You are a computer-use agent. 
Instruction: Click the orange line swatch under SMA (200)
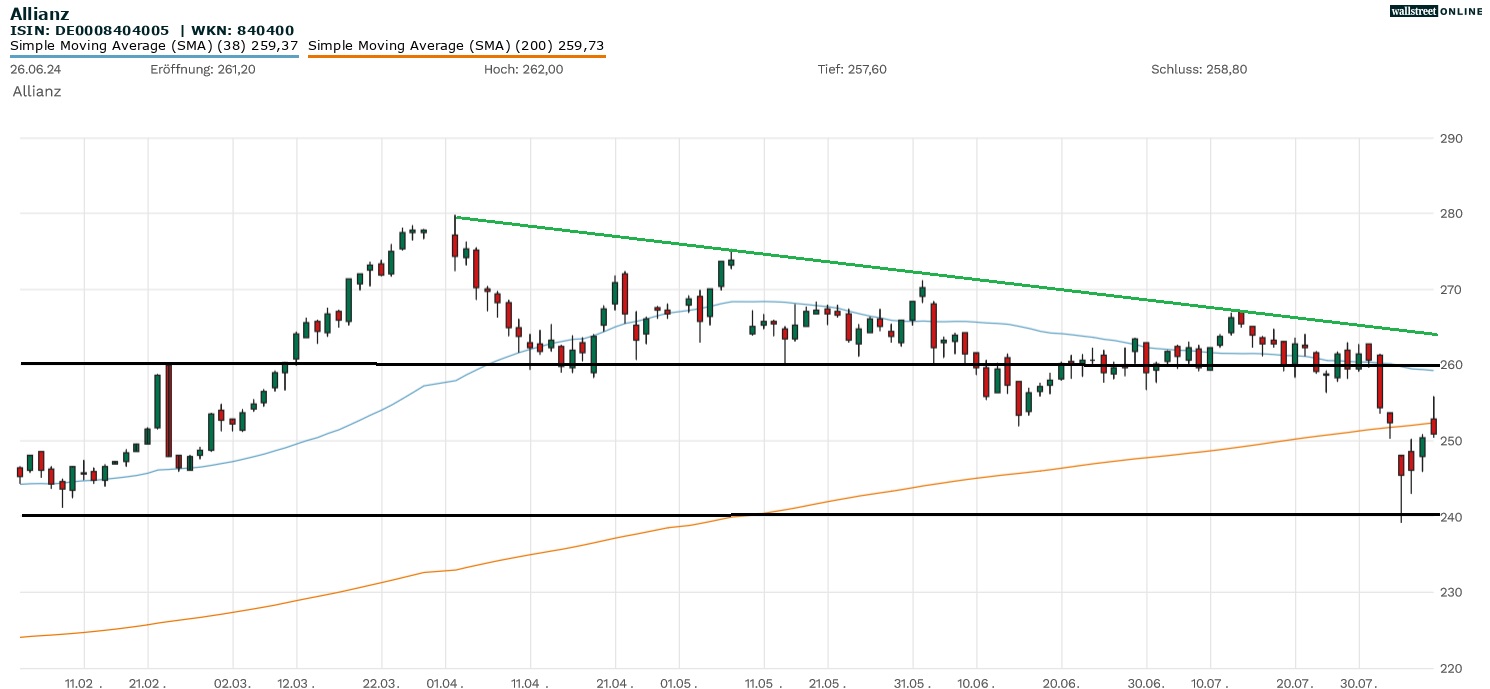pos(456,57)
